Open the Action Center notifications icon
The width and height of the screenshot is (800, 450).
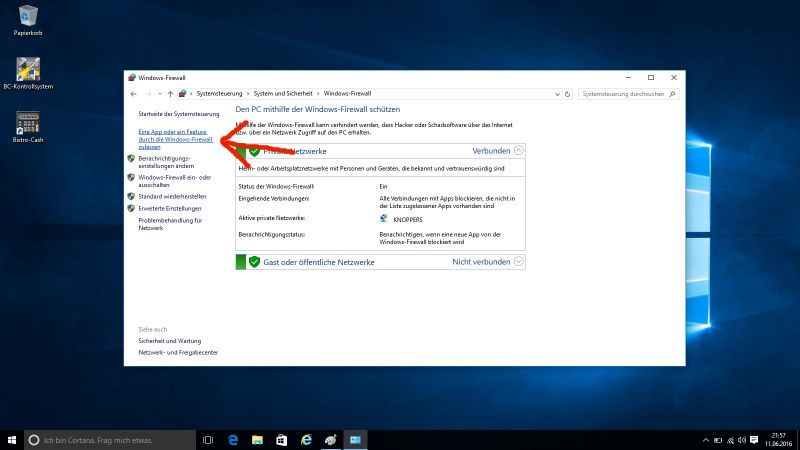(754, 440)
